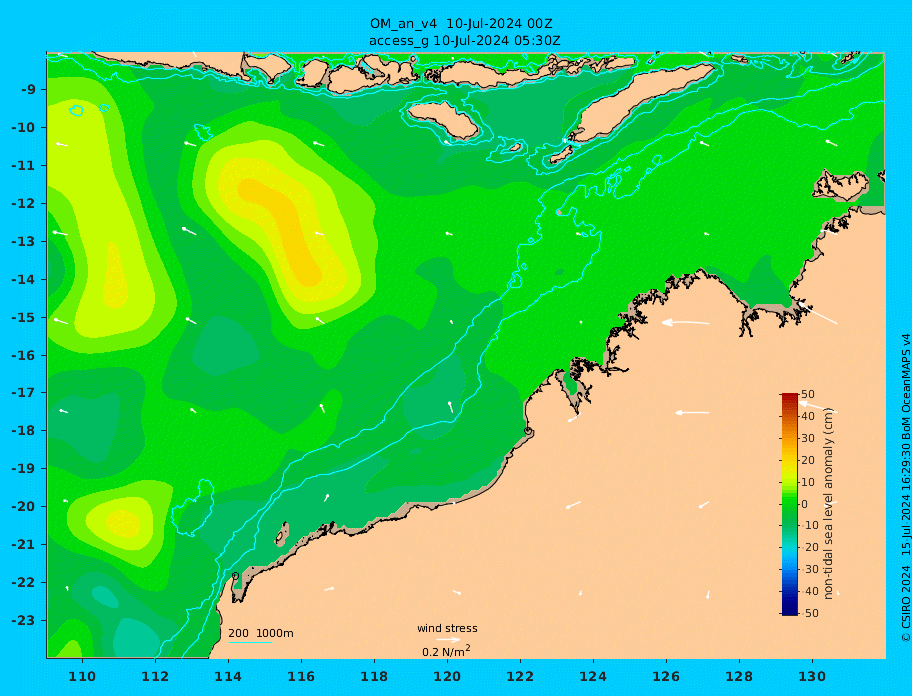Click the sea level anomaly colorbar strip
The height and width of the screenshot is (696, 912).
tap(789, 504)
